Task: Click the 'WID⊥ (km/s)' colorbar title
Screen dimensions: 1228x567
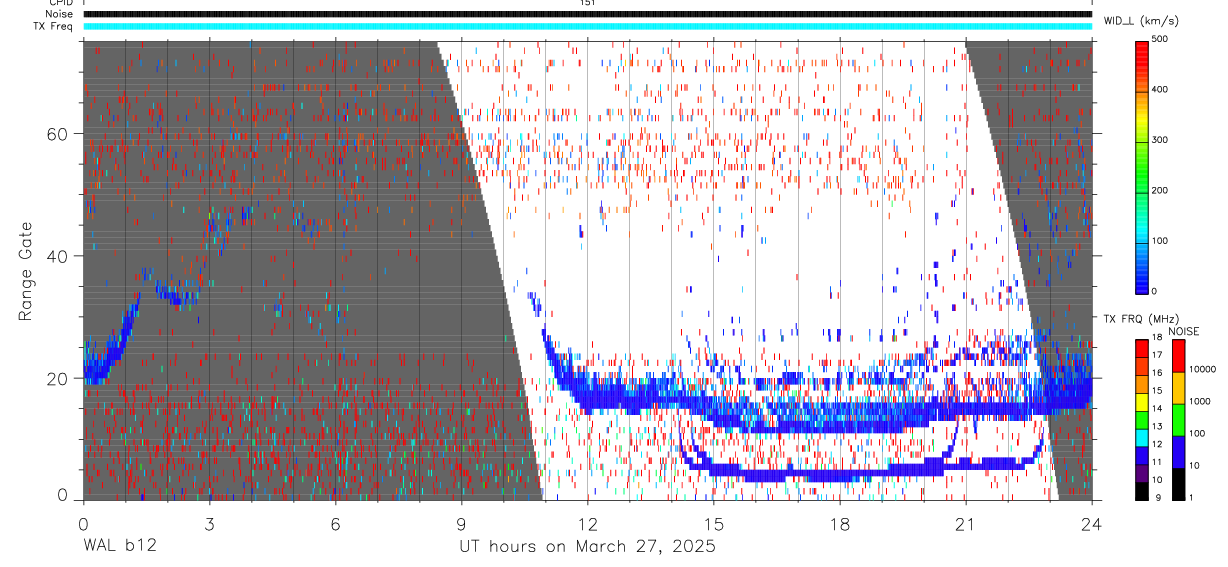Action: pos(1144,21)
